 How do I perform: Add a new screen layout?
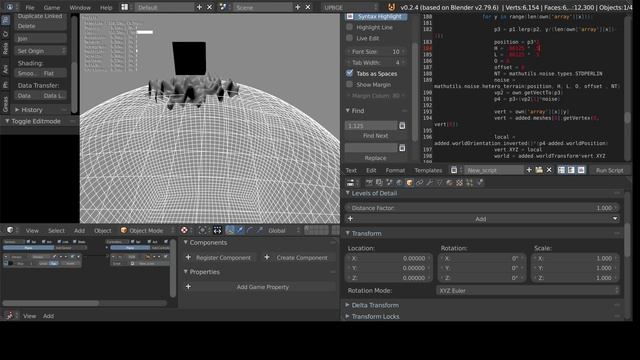[x=199, y=7]
